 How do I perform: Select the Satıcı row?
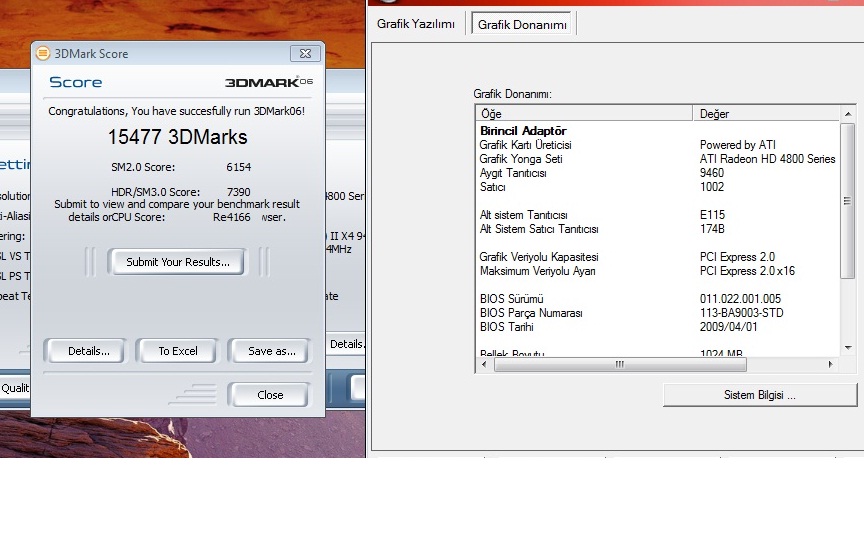(x=658, y=187)
